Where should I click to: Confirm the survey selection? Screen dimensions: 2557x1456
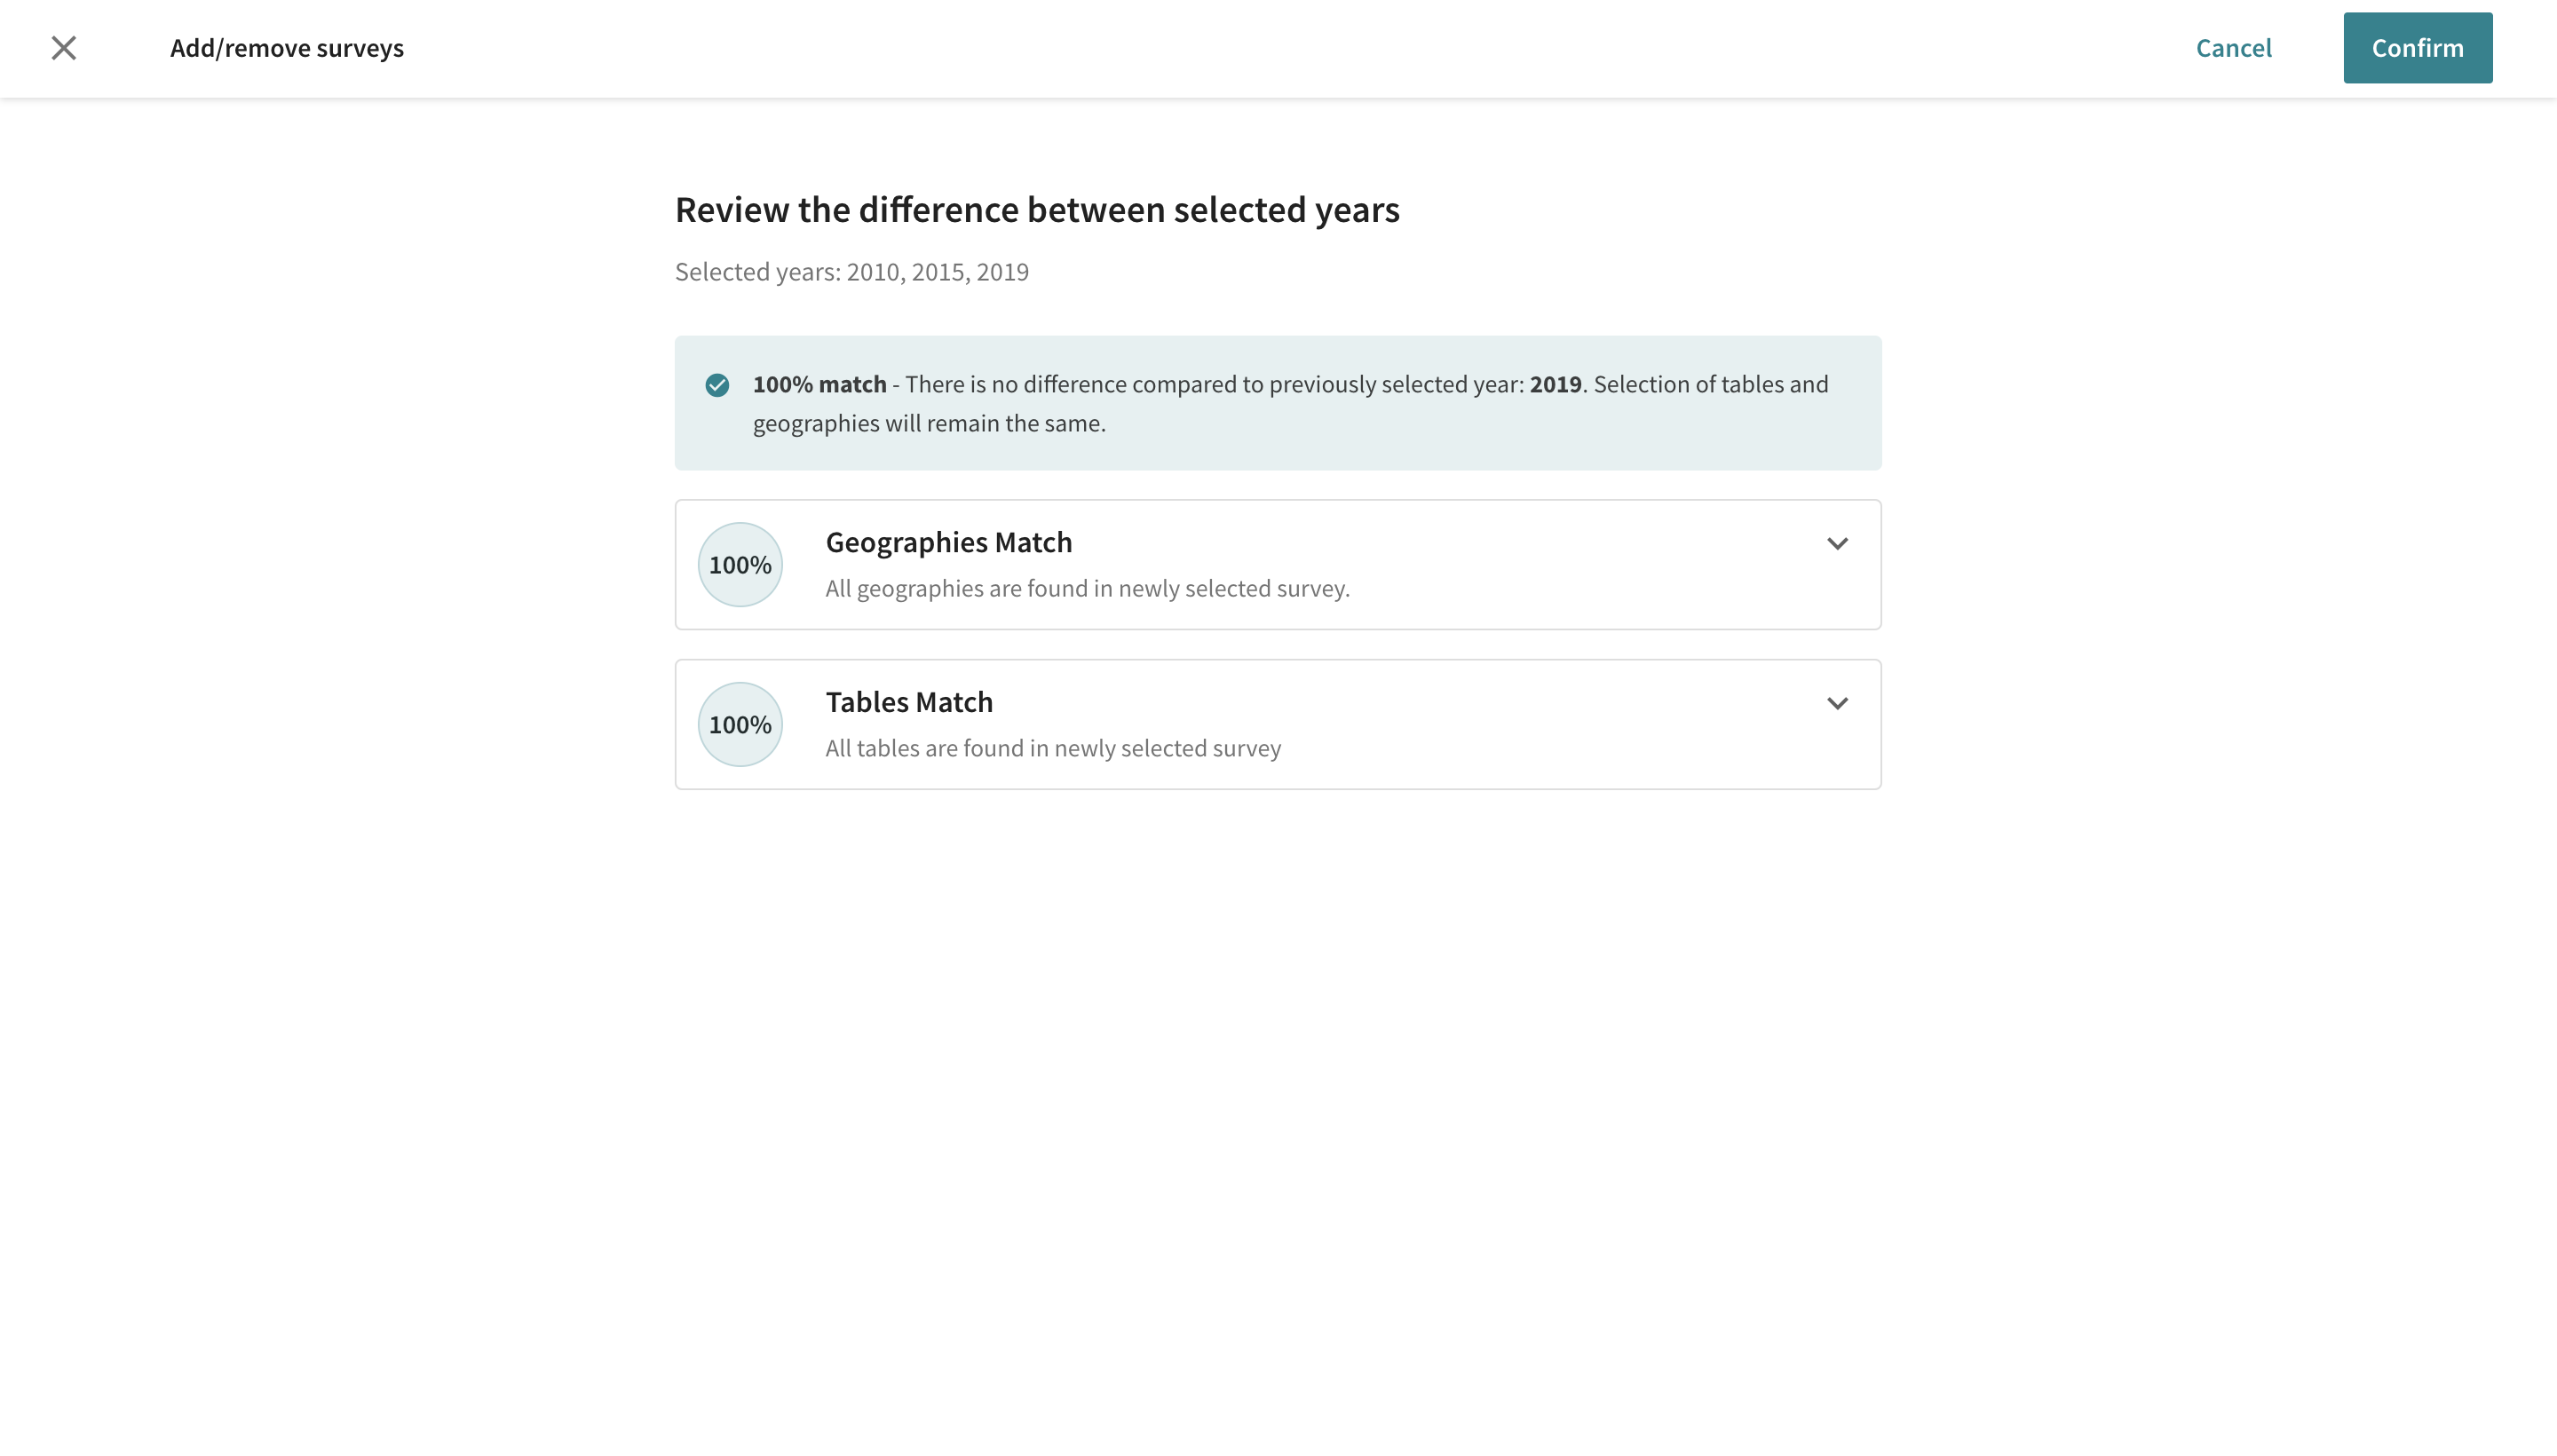[2417, 48]
